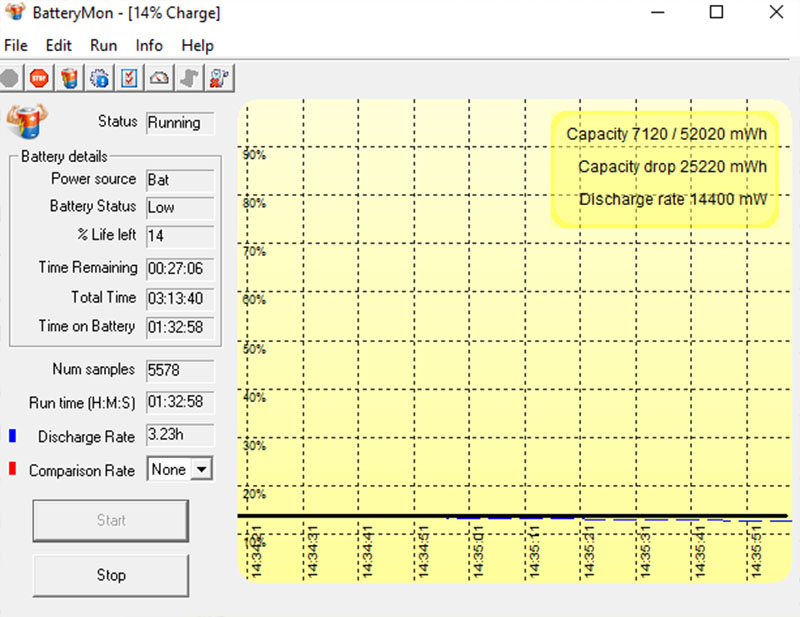The height and width of the screenshot is (617, 800).
Task: Click the exit toolbar icon with red X
Action: click(219, 77)
